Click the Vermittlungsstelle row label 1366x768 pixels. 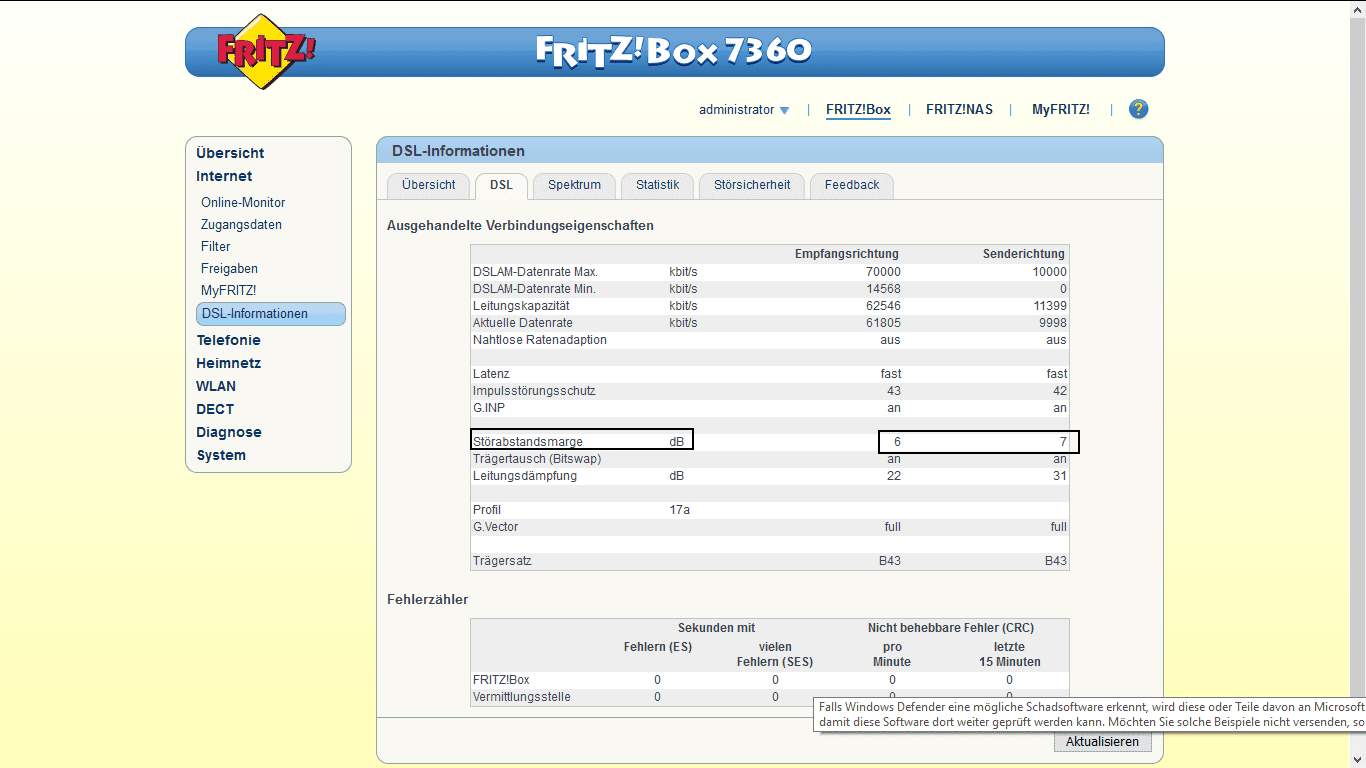pyautogui.click(x=522, y=697)
